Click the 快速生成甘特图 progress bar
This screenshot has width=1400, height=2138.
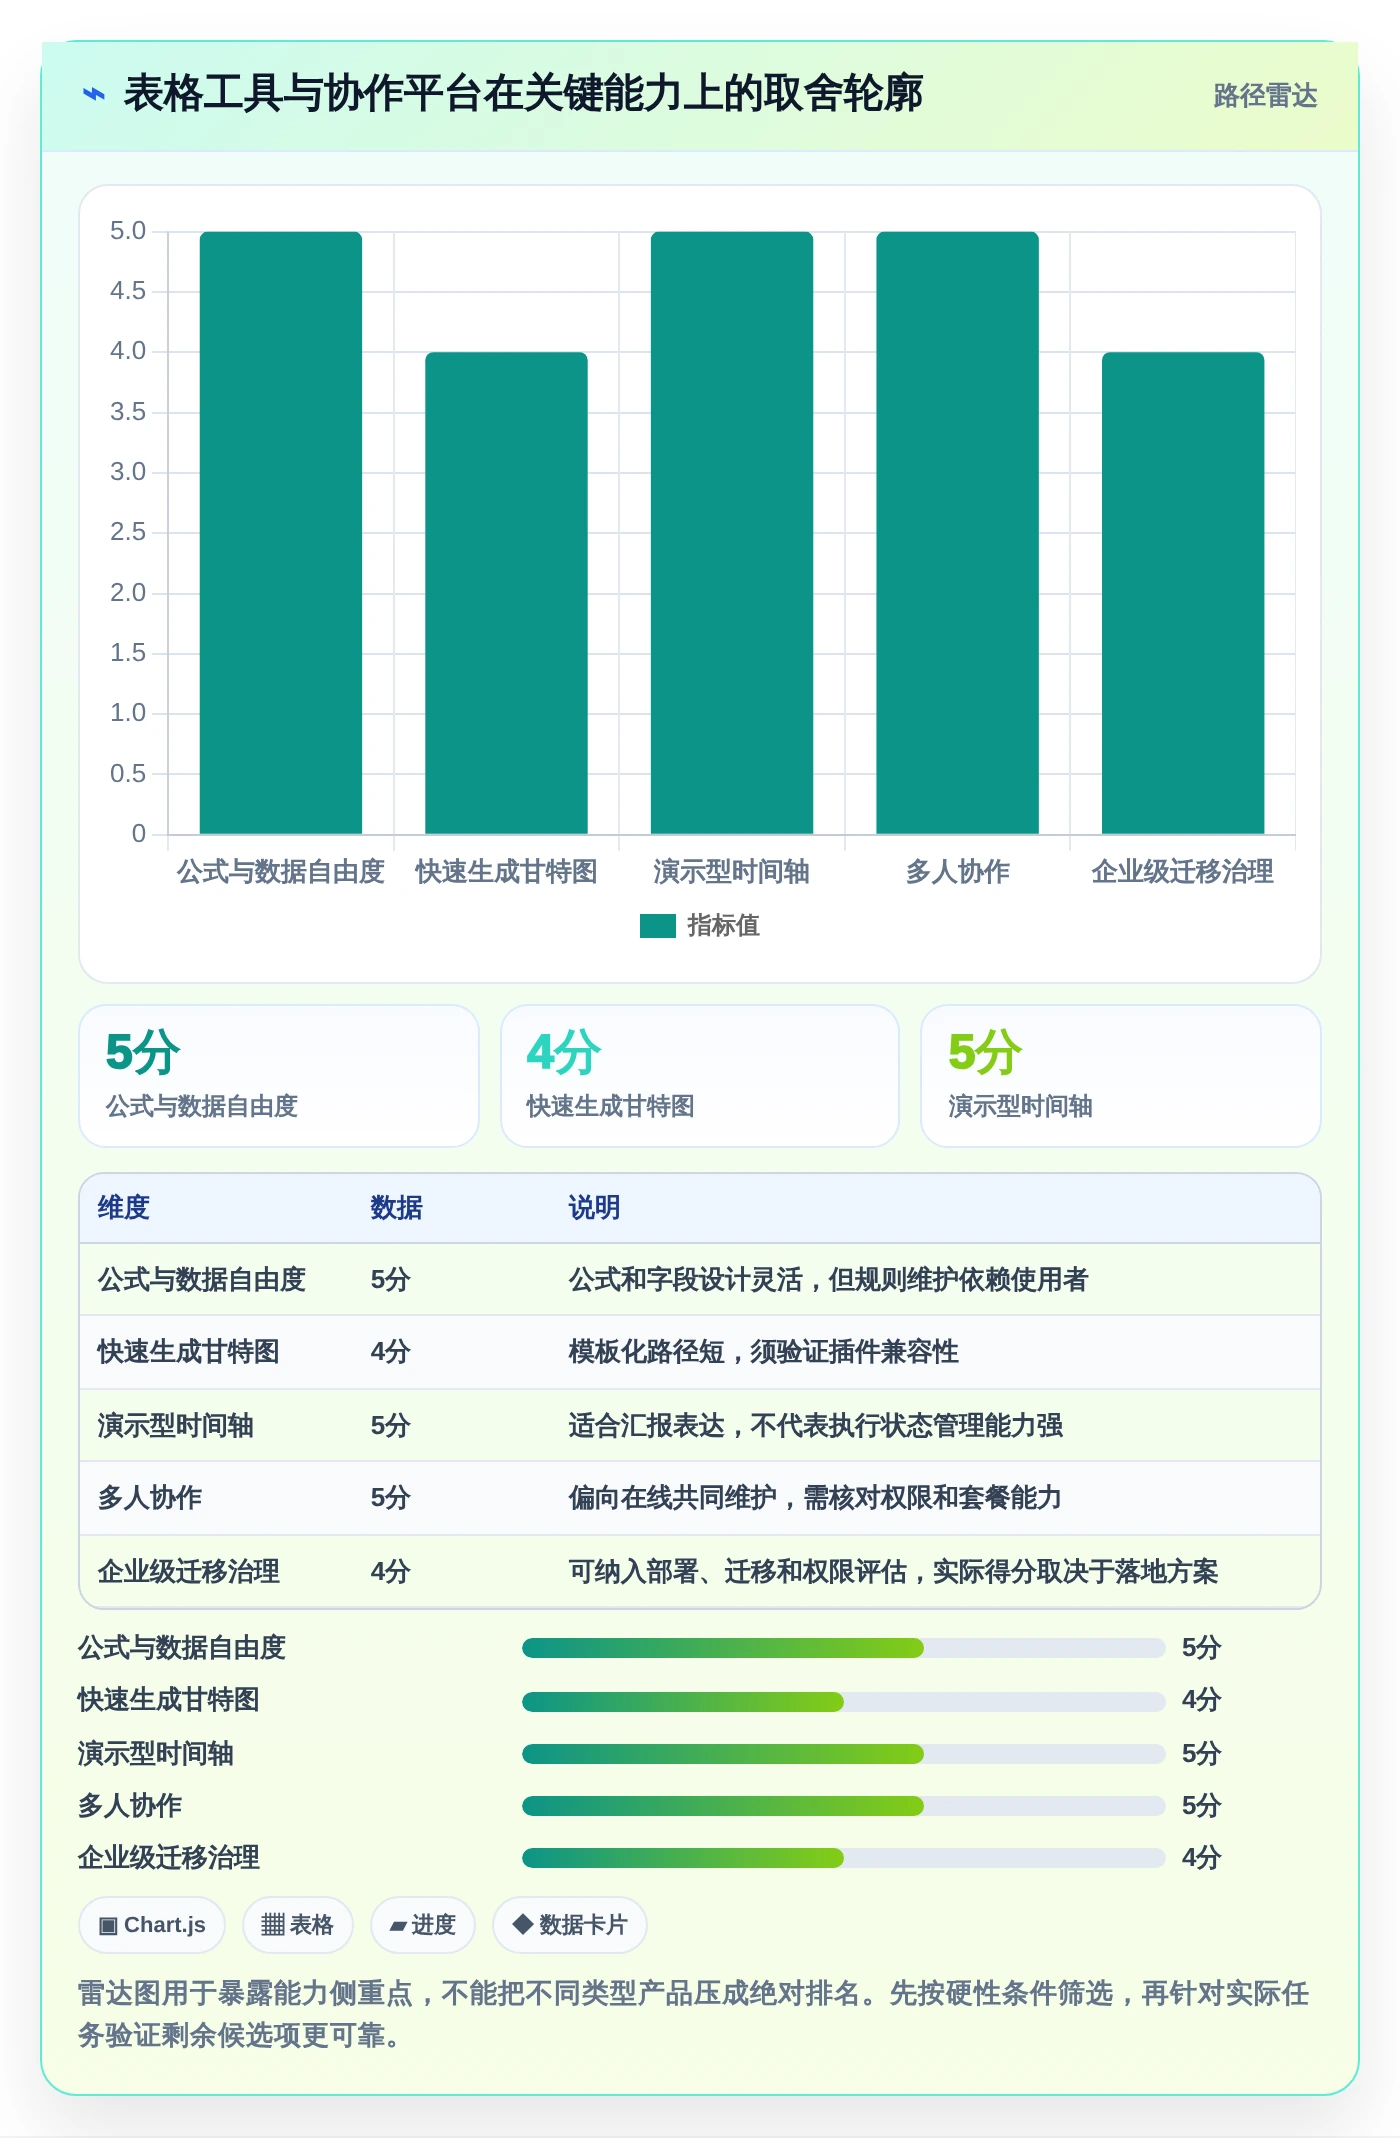pyautogui.click(x=844, y=1701)
